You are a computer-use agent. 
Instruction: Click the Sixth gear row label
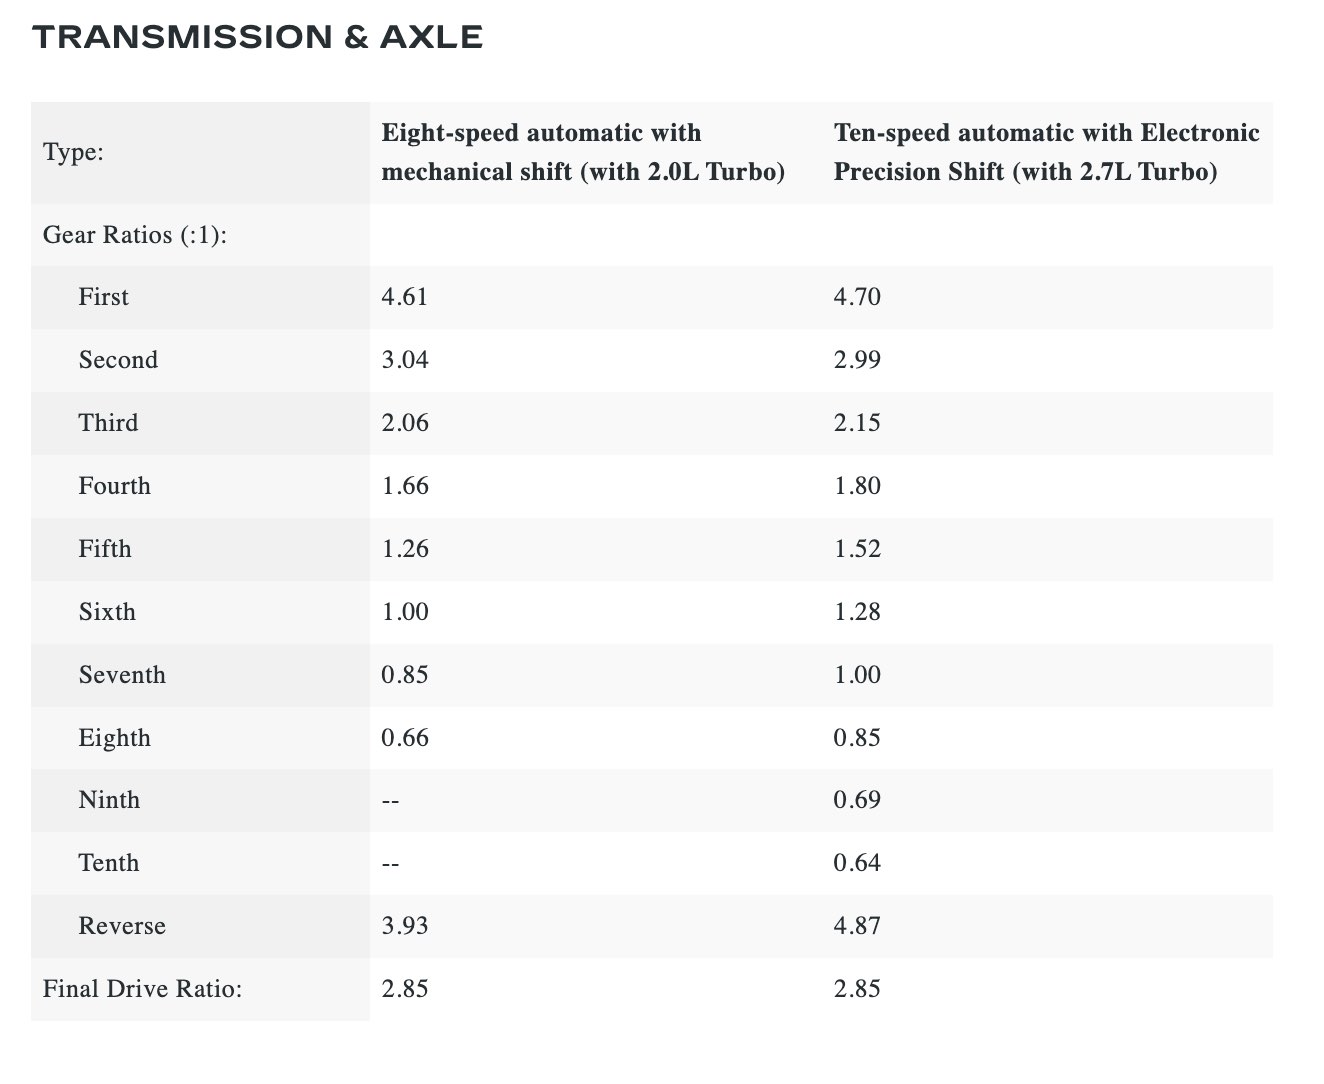tap(107, 612)
